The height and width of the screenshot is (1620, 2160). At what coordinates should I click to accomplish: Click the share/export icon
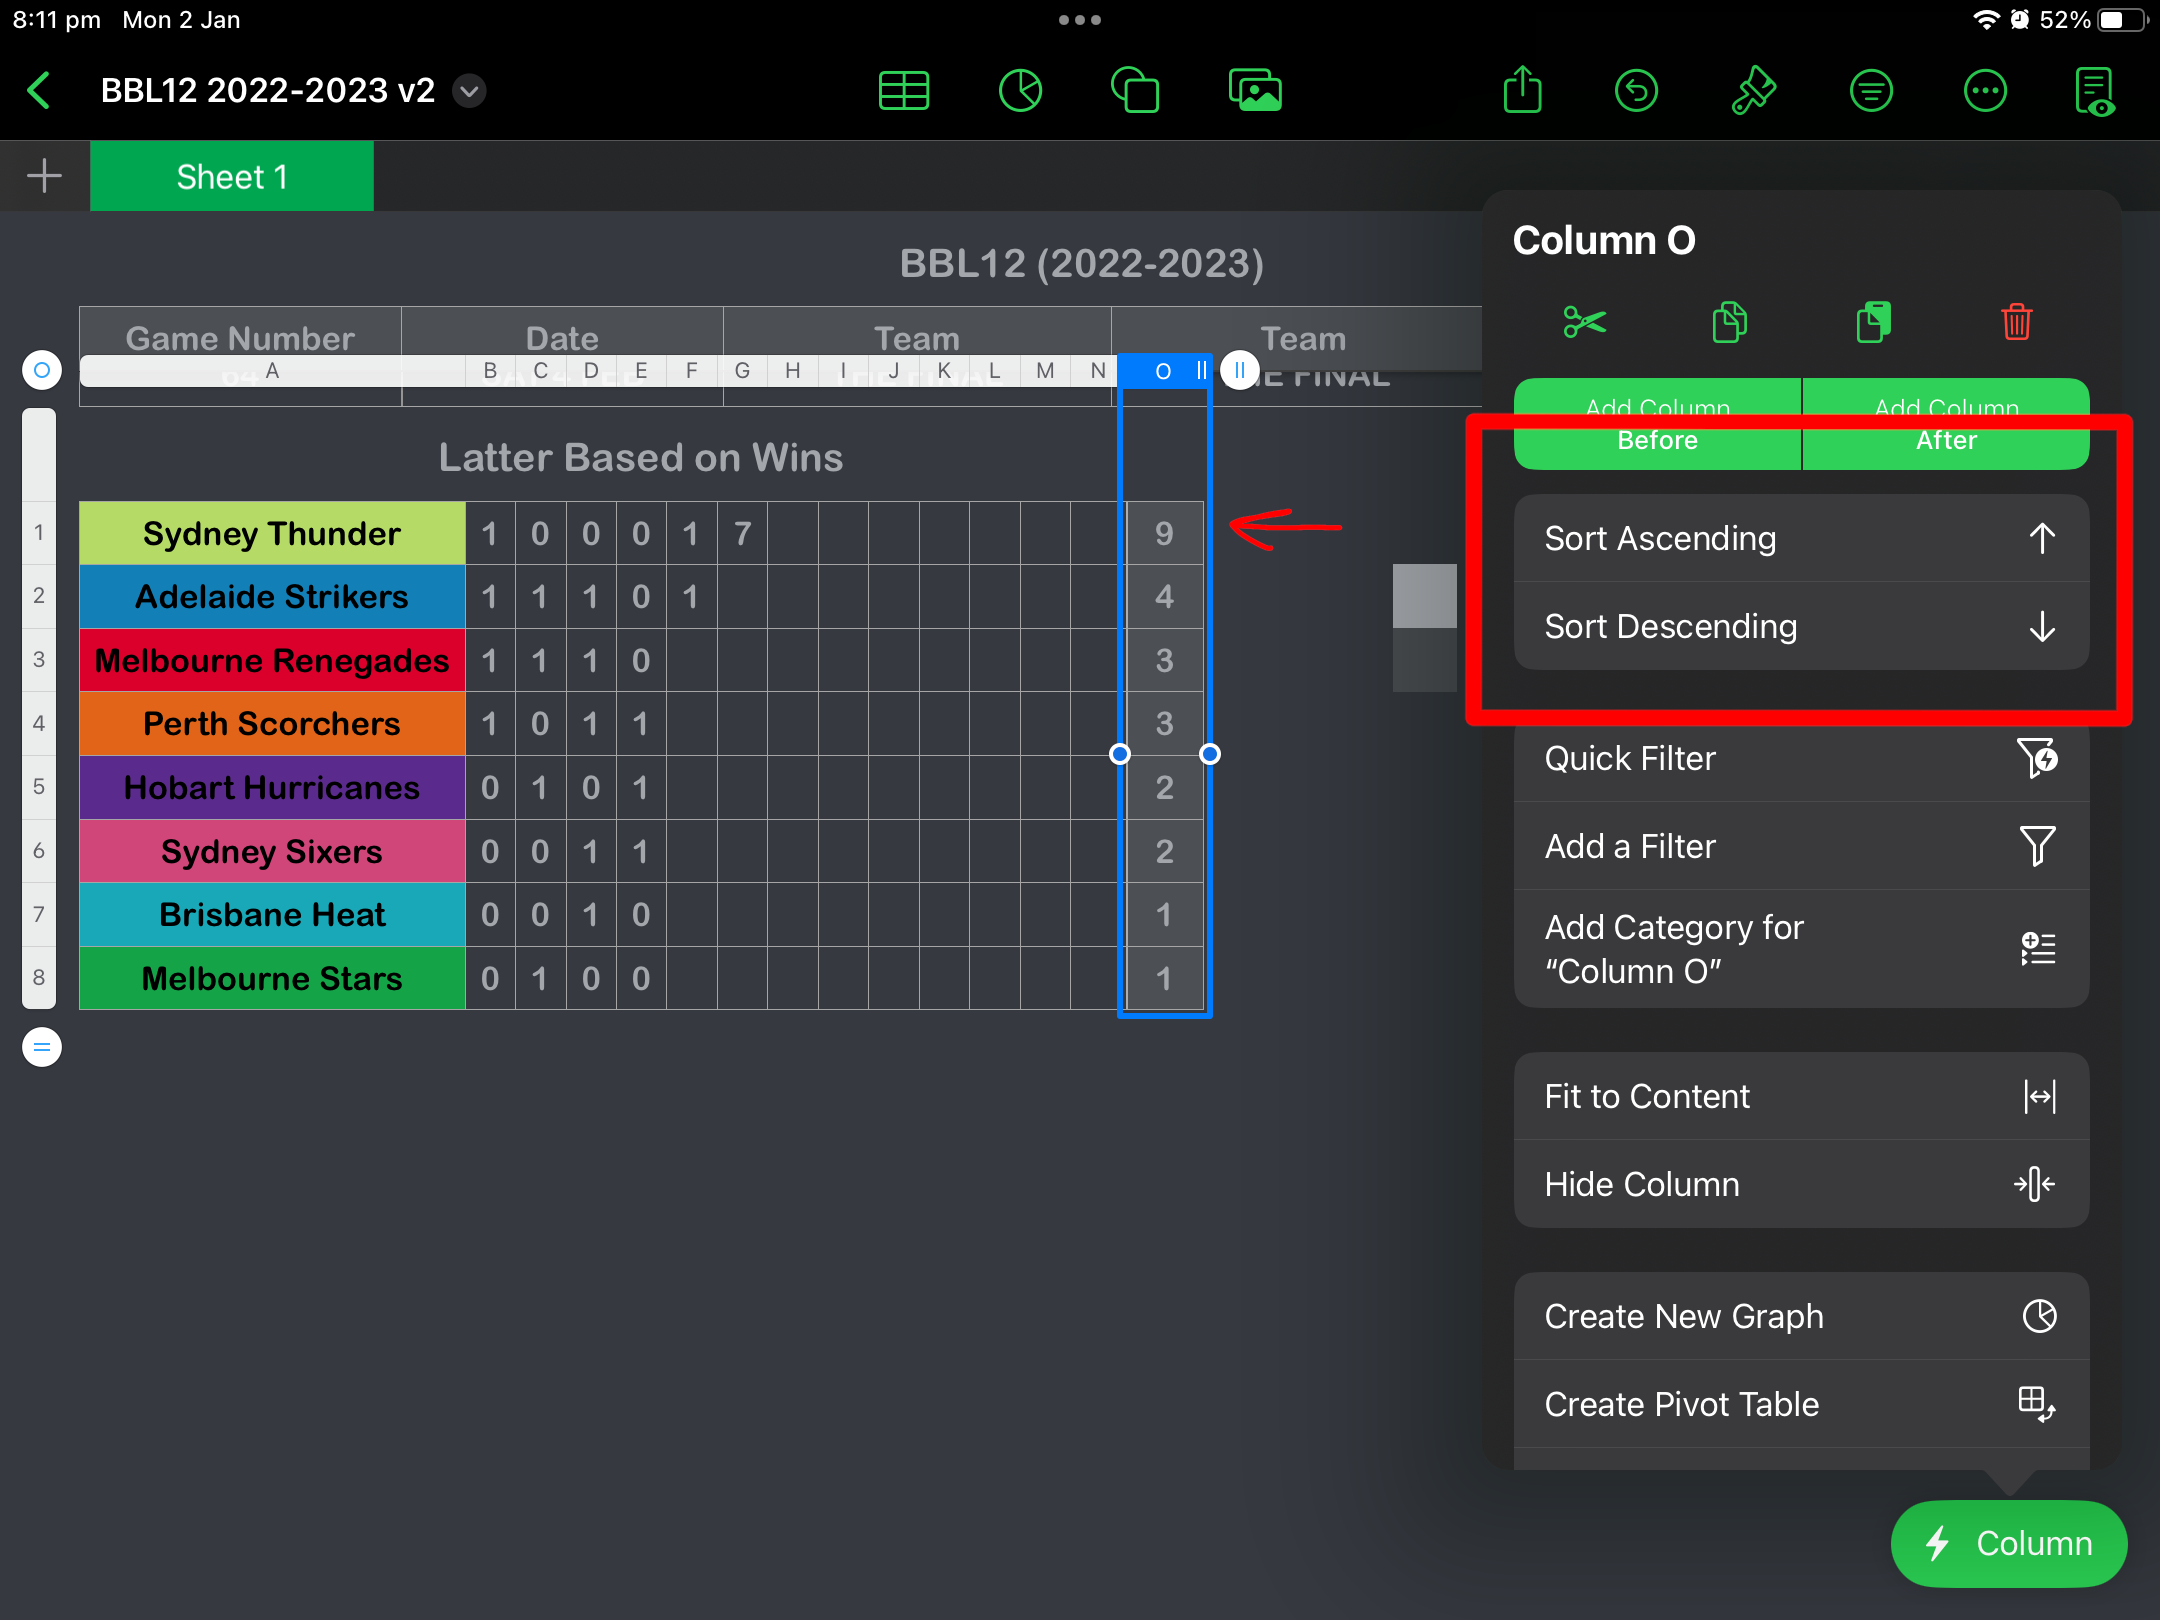[x=1522, y=88]
